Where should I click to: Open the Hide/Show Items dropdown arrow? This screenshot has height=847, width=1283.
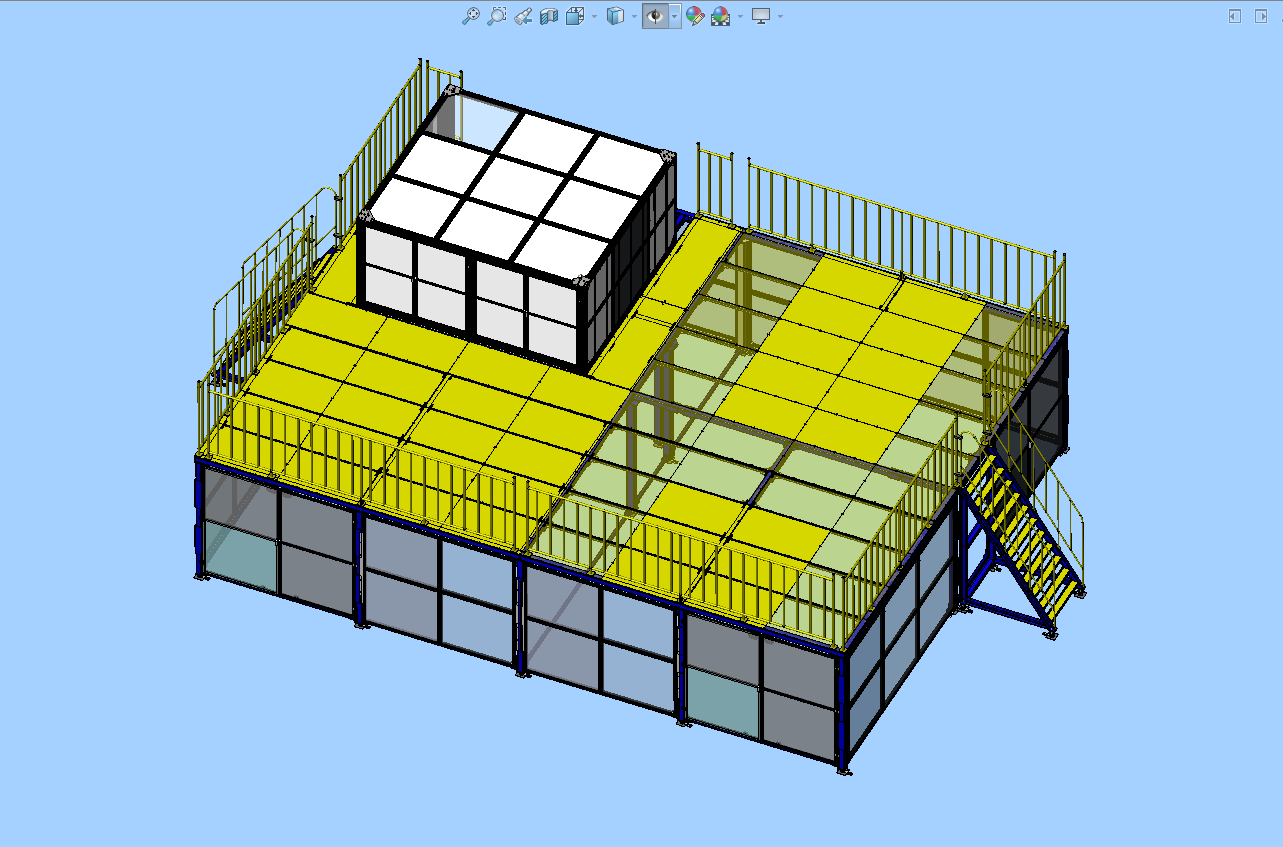[675, 16]
